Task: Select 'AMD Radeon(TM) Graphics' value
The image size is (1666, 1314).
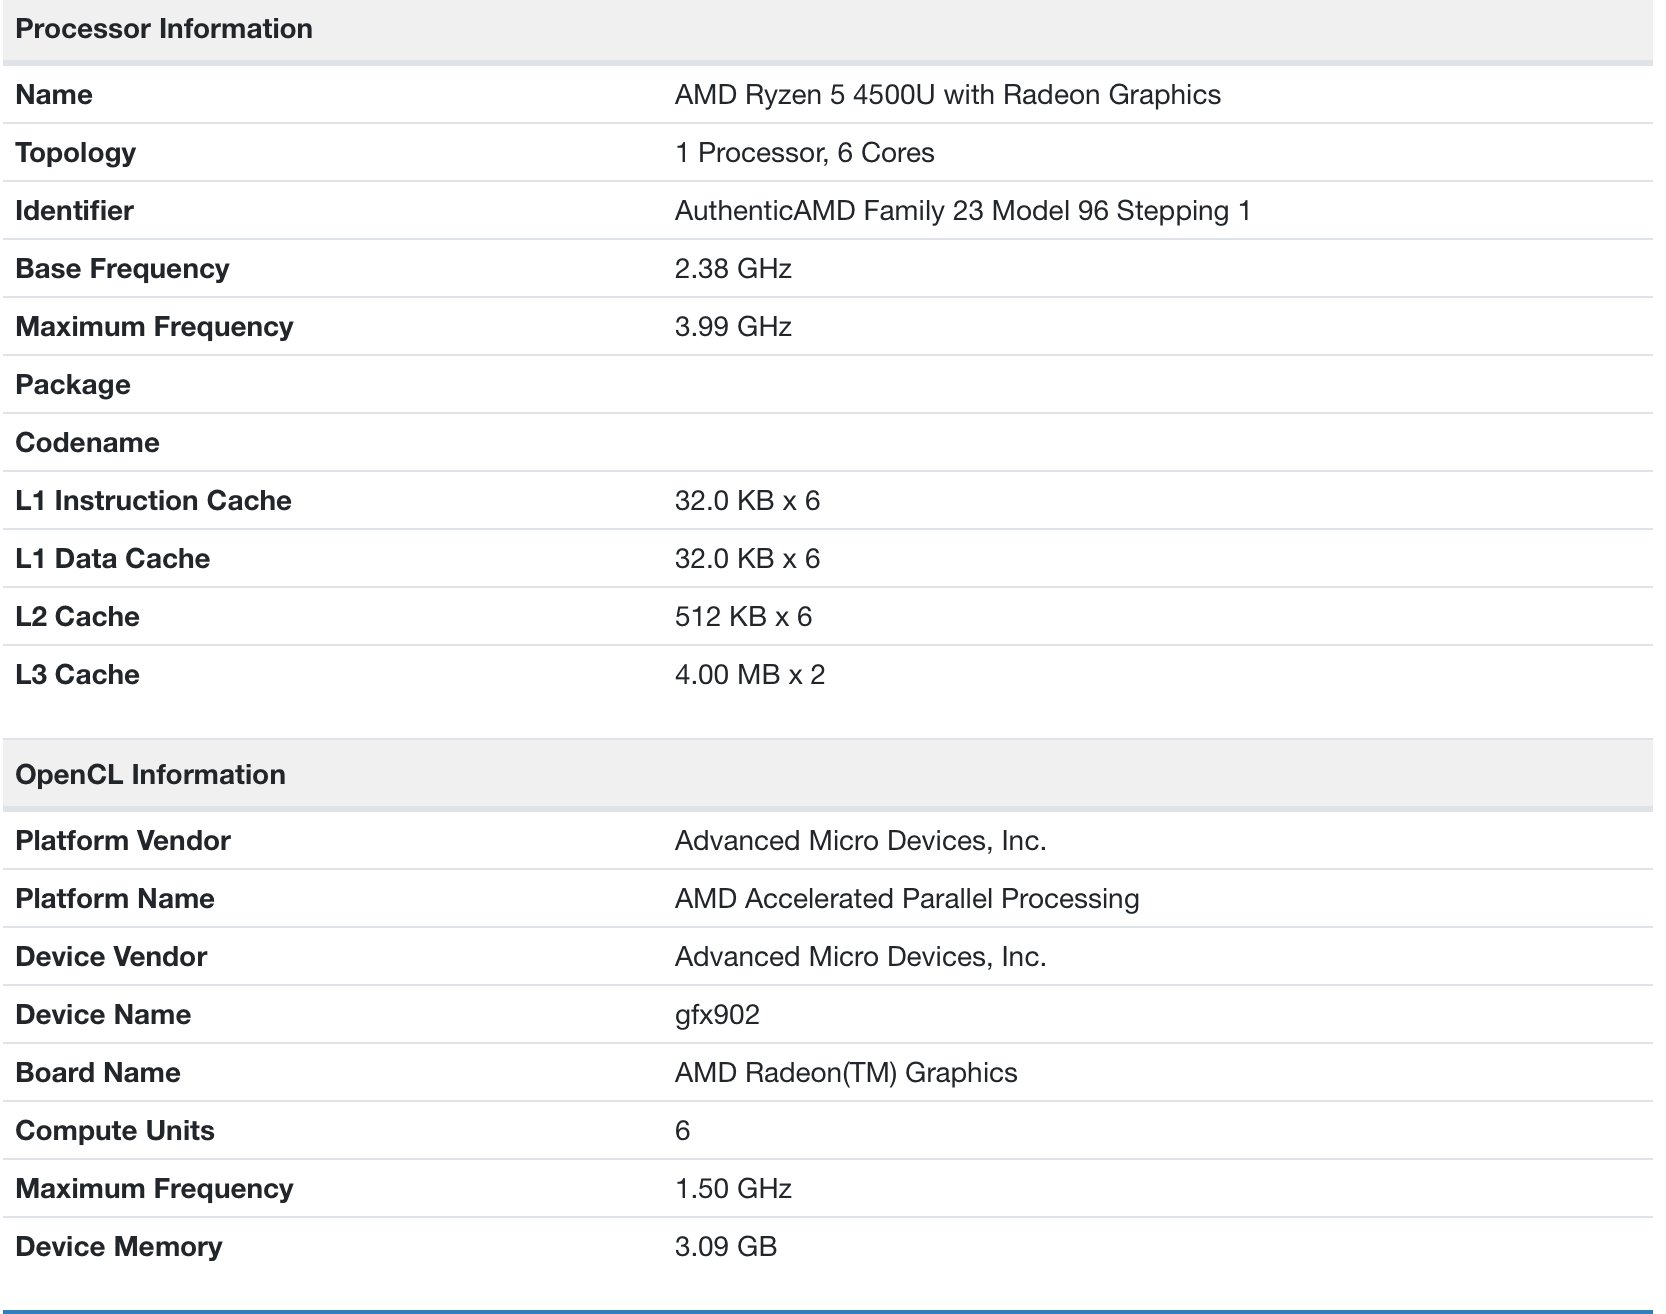Action: 846,1072
